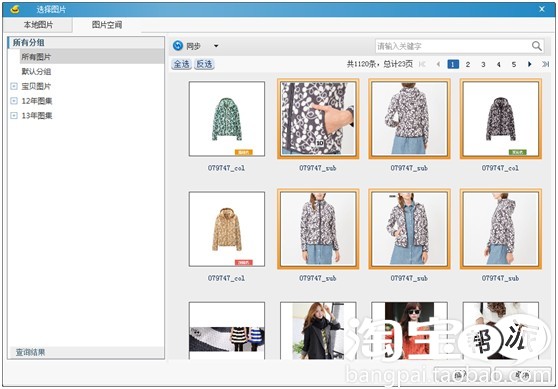Image resolution: width=558 pixels, height=389 pixels.
Task: Expand the 13年图集 tree node
Action: (14, 115)
